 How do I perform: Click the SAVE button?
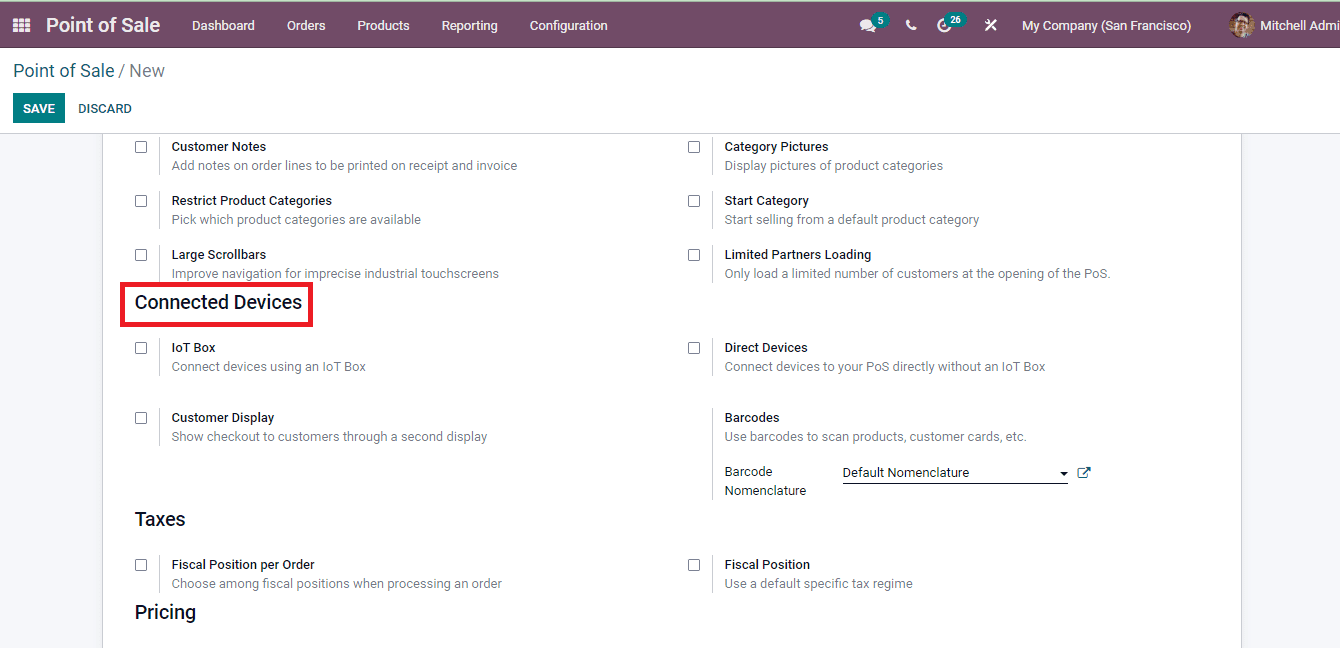coord(38,107)
